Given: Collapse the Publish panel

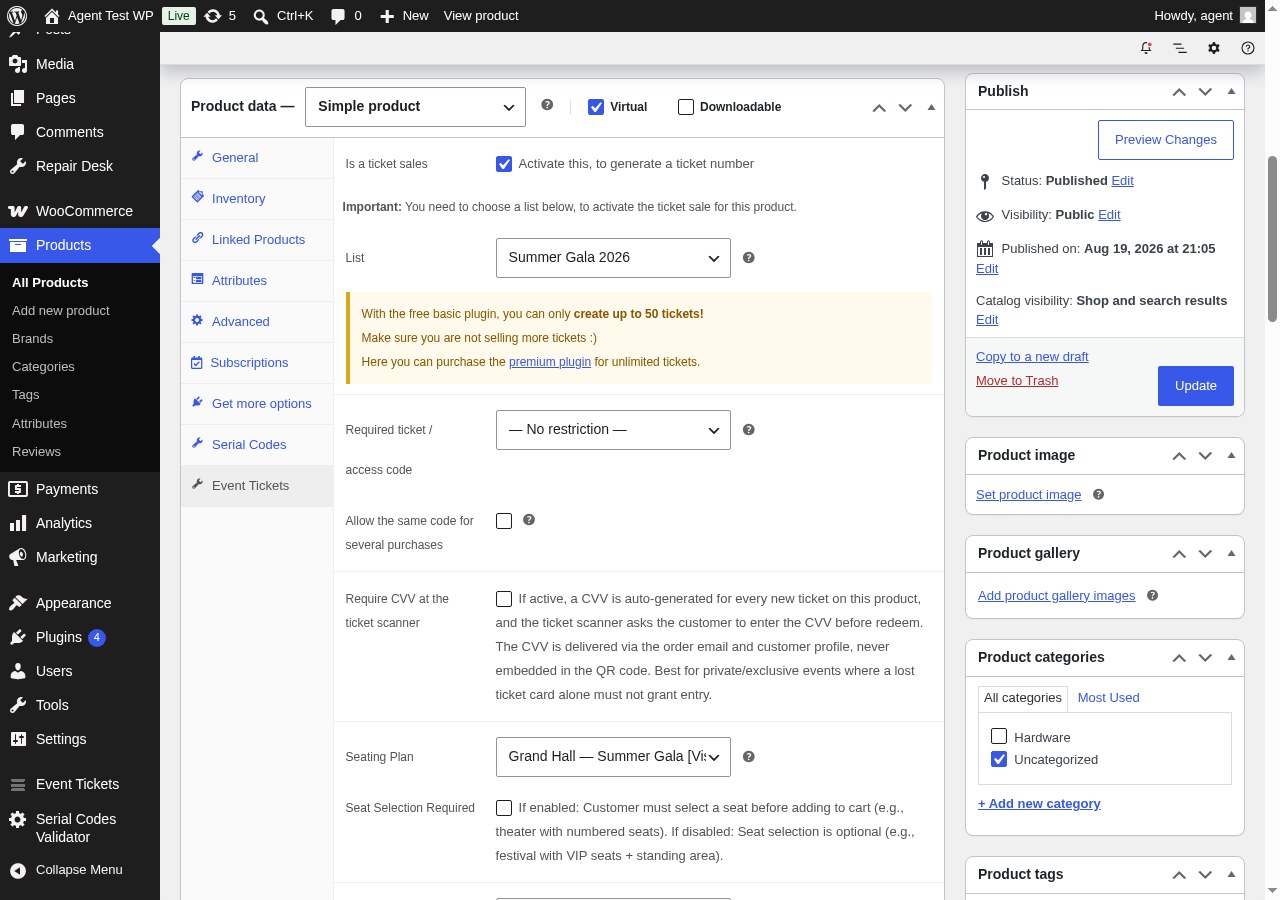Looking at the screenshot, I should tap(1231, 91).
